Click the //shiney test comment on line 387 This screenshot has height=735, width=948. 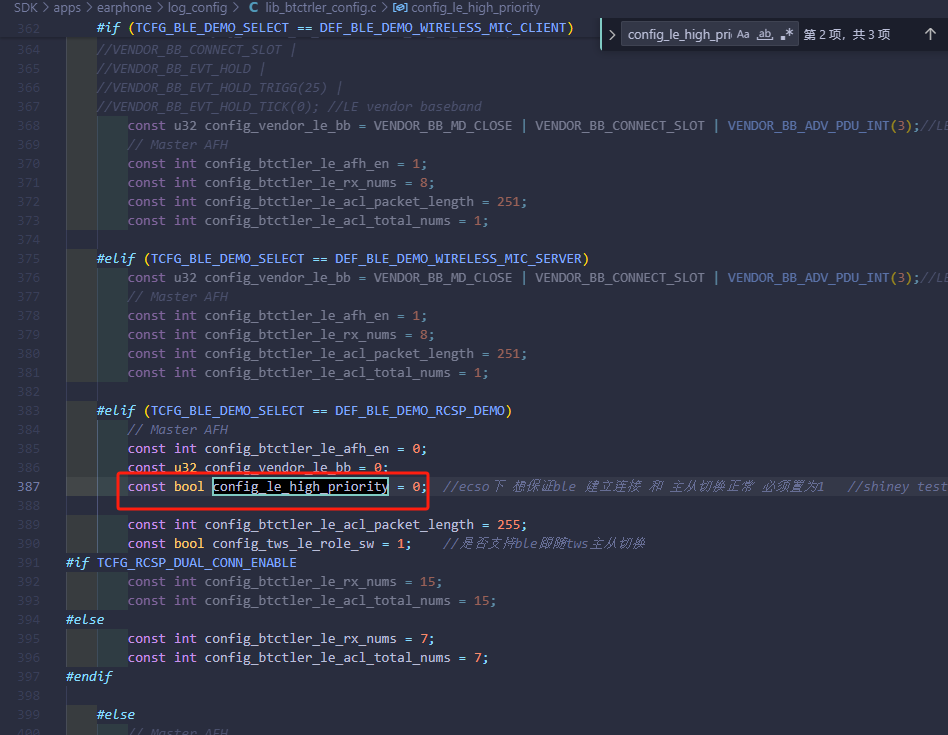click(x=897, y=487)
